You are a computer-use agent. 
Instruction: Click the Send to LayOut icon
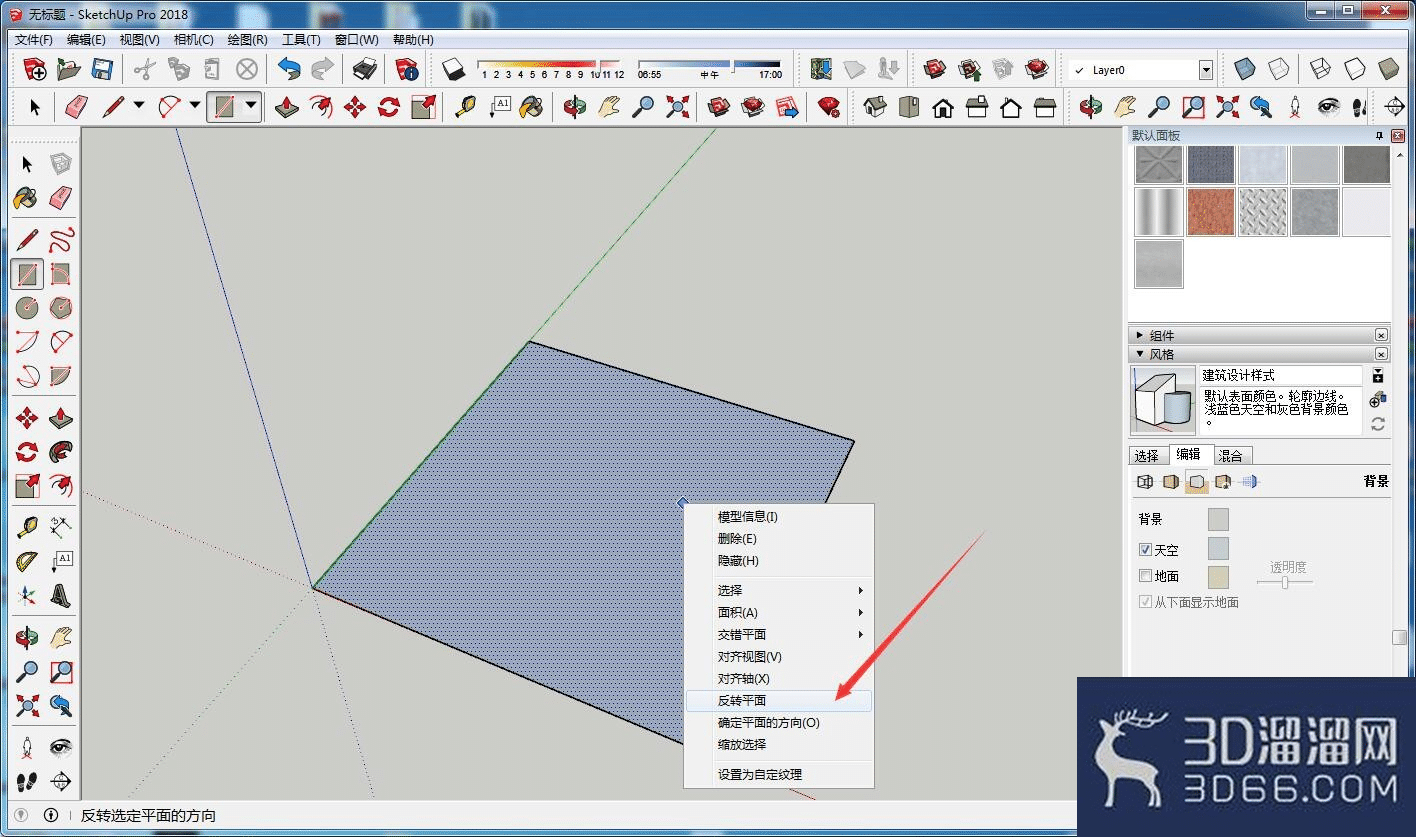point(787,106)
